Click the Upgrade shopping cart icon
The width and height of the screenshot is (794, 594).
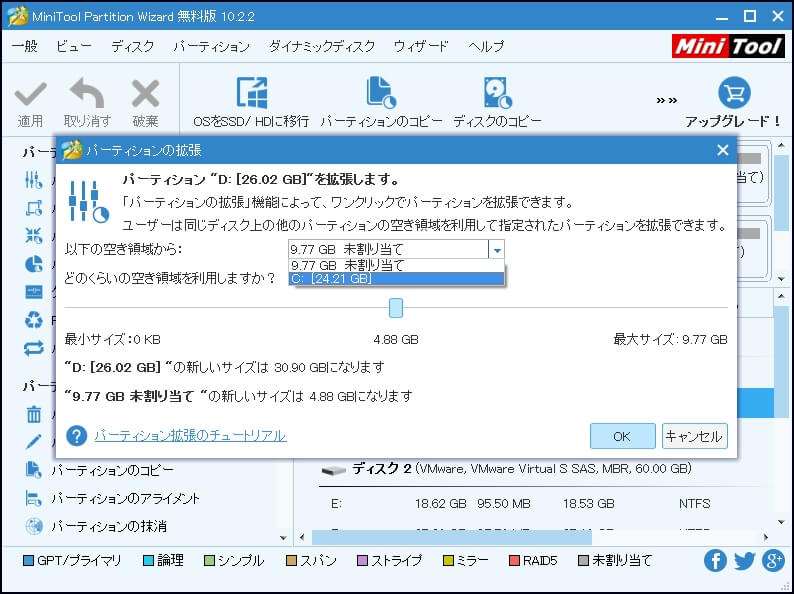click(x=733, y=93)
